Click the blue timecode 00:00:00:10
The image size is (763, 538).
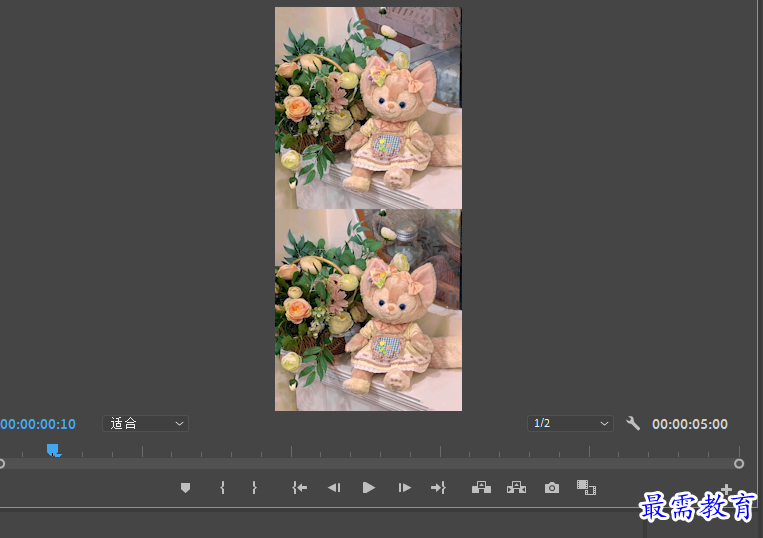(38, 424)
